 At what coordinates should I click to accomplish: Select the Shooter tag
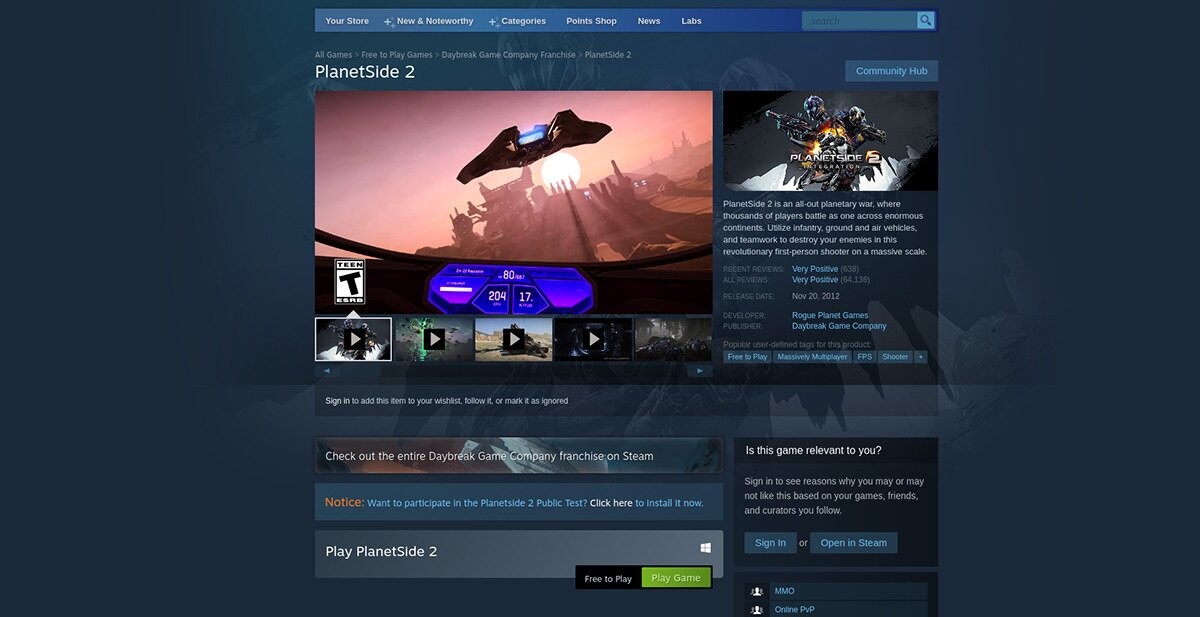coord(895,357)
